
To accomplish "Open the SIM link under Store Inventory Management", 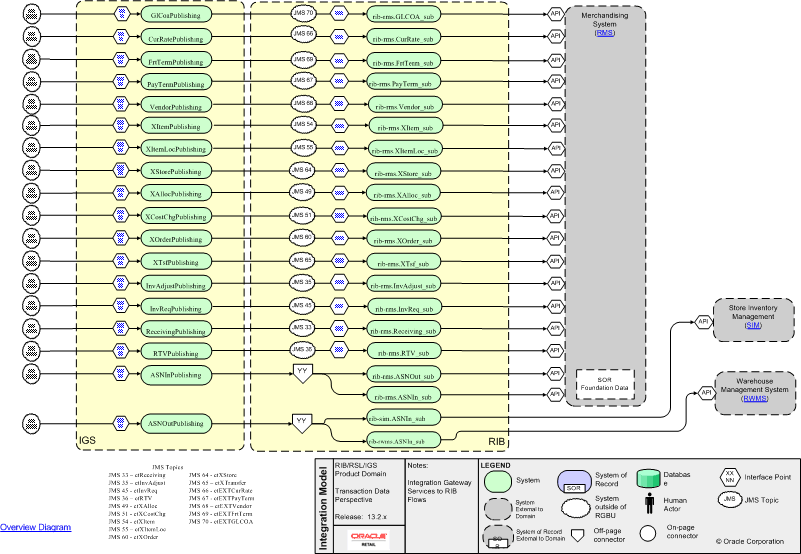I will (753, 325).
